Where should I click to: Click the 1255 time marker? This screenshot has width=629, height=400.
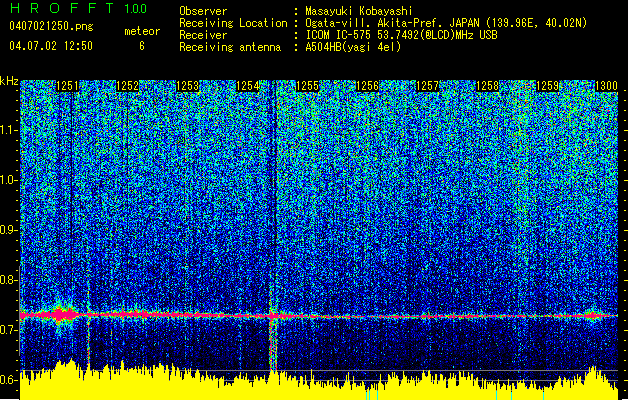coord(307,86)
